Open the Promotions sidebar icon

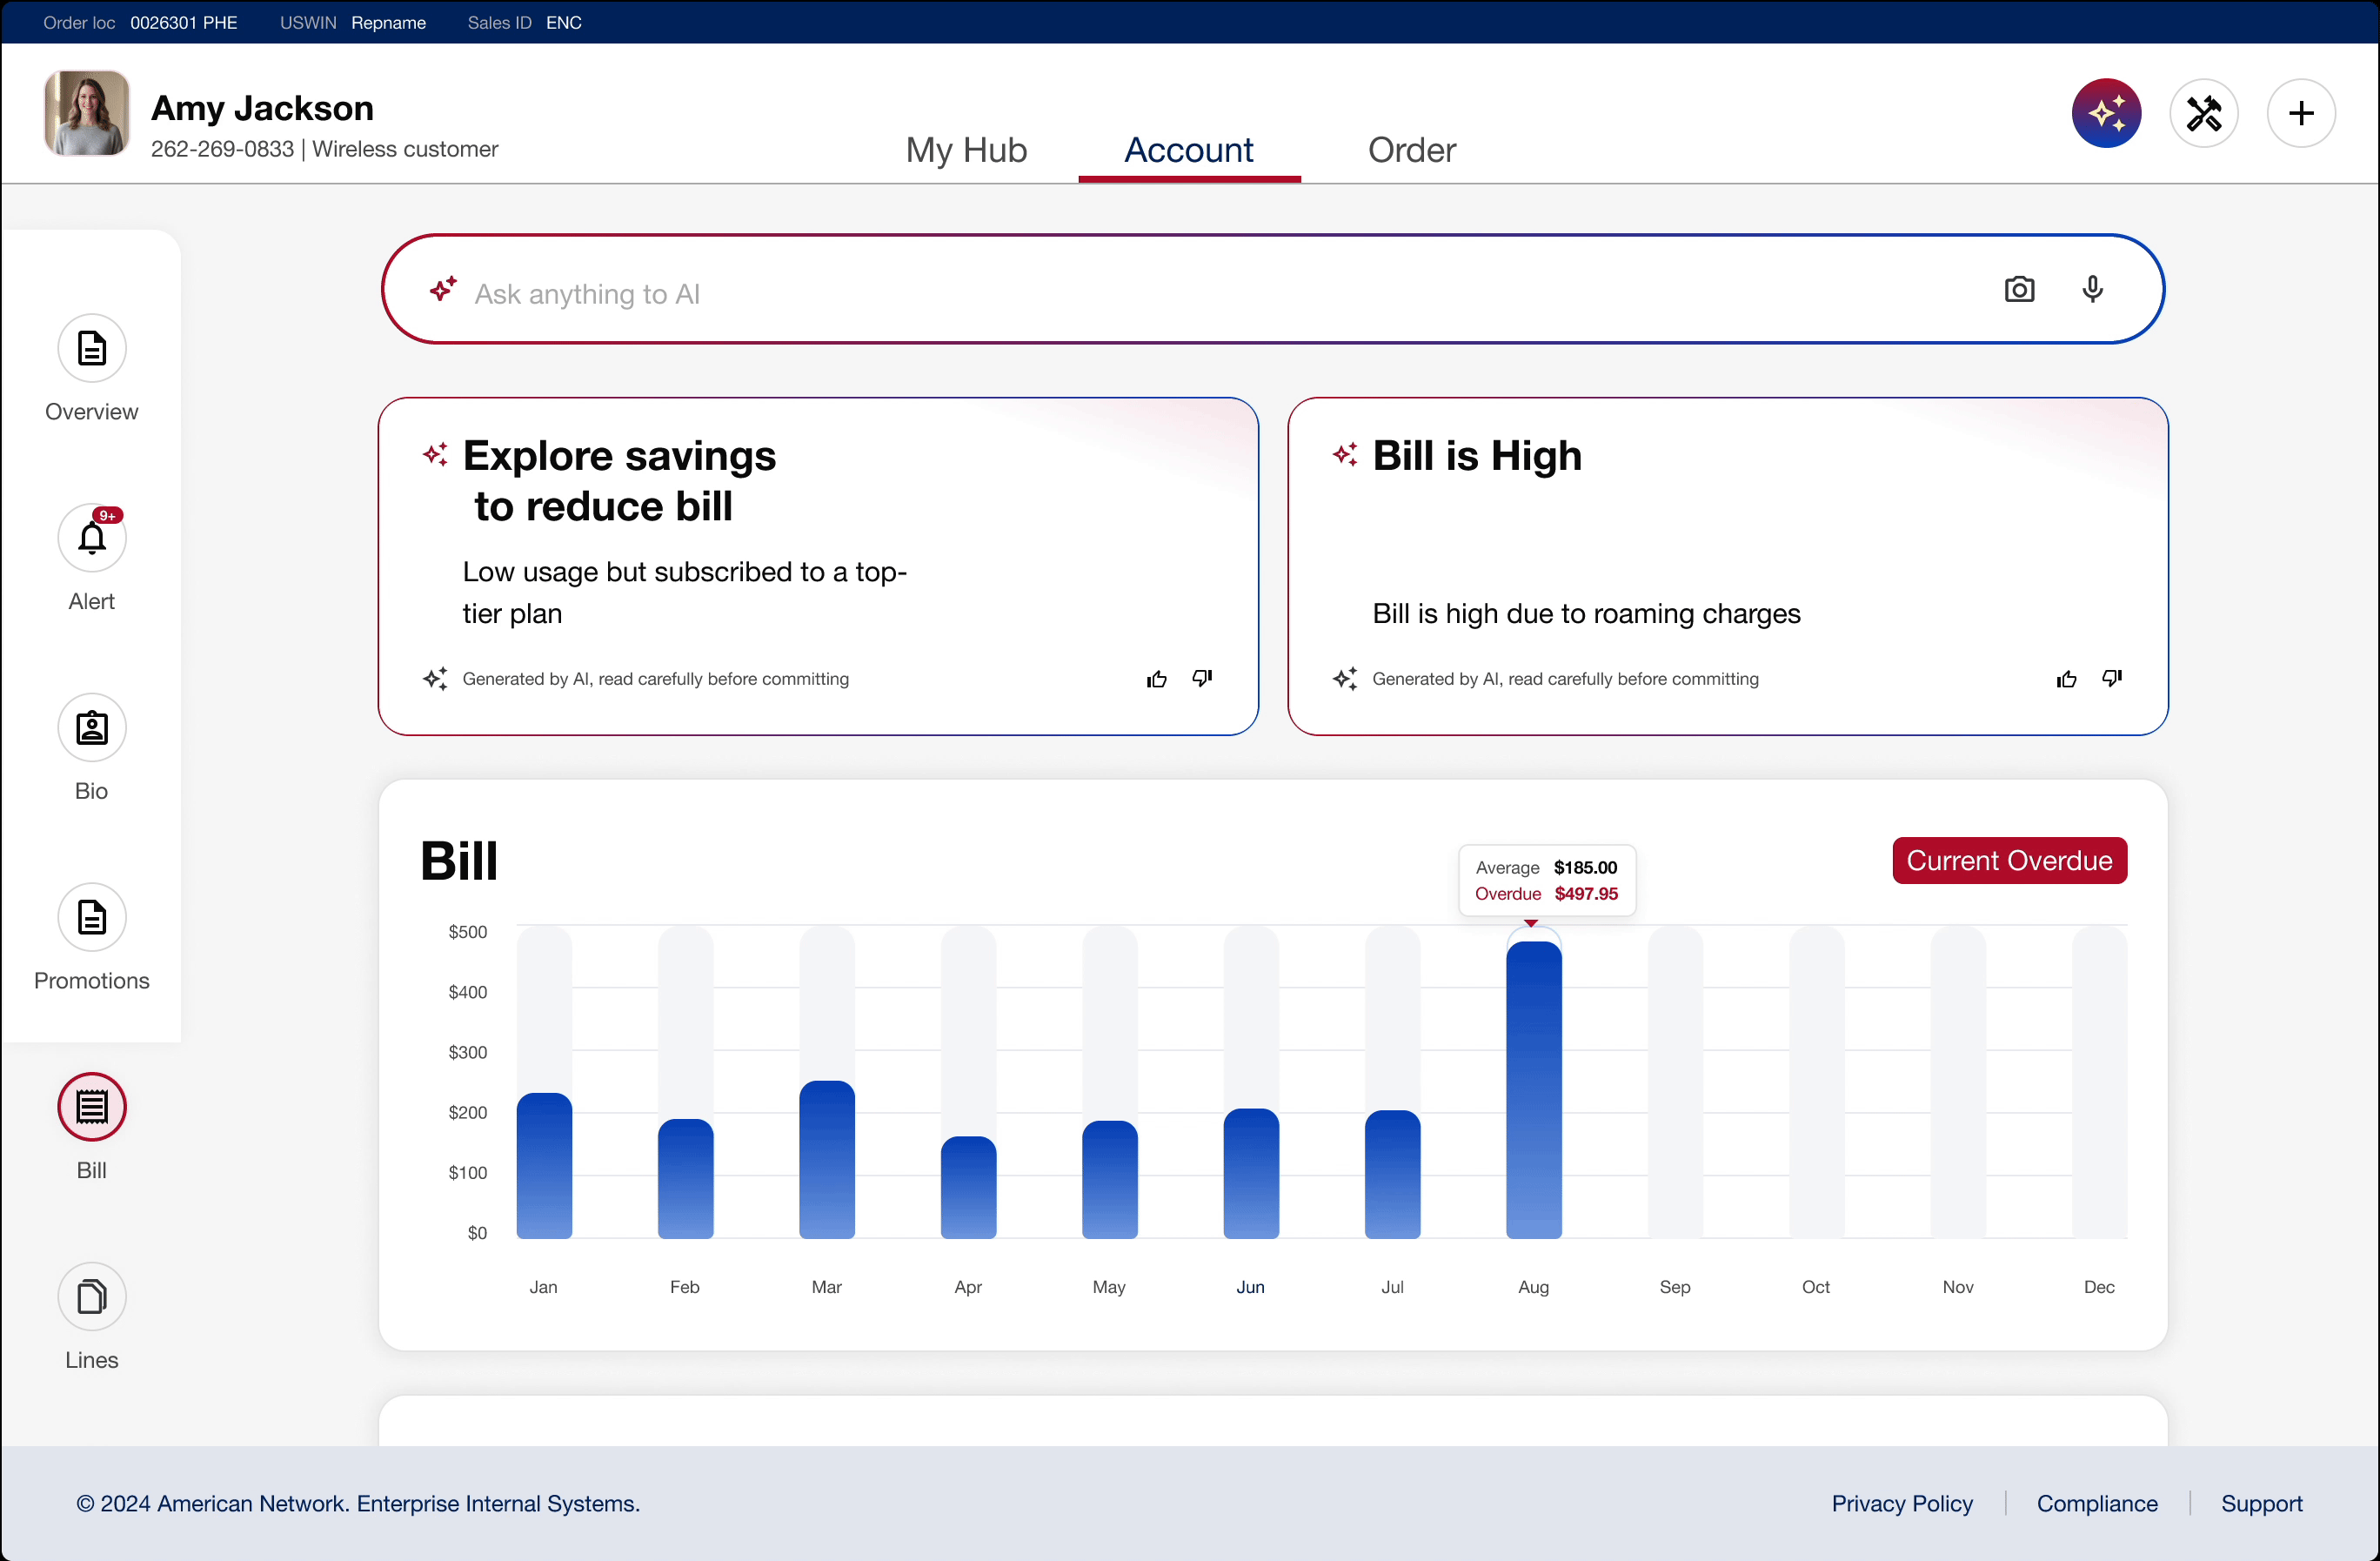pyautogui.click(x=92, y=917)
